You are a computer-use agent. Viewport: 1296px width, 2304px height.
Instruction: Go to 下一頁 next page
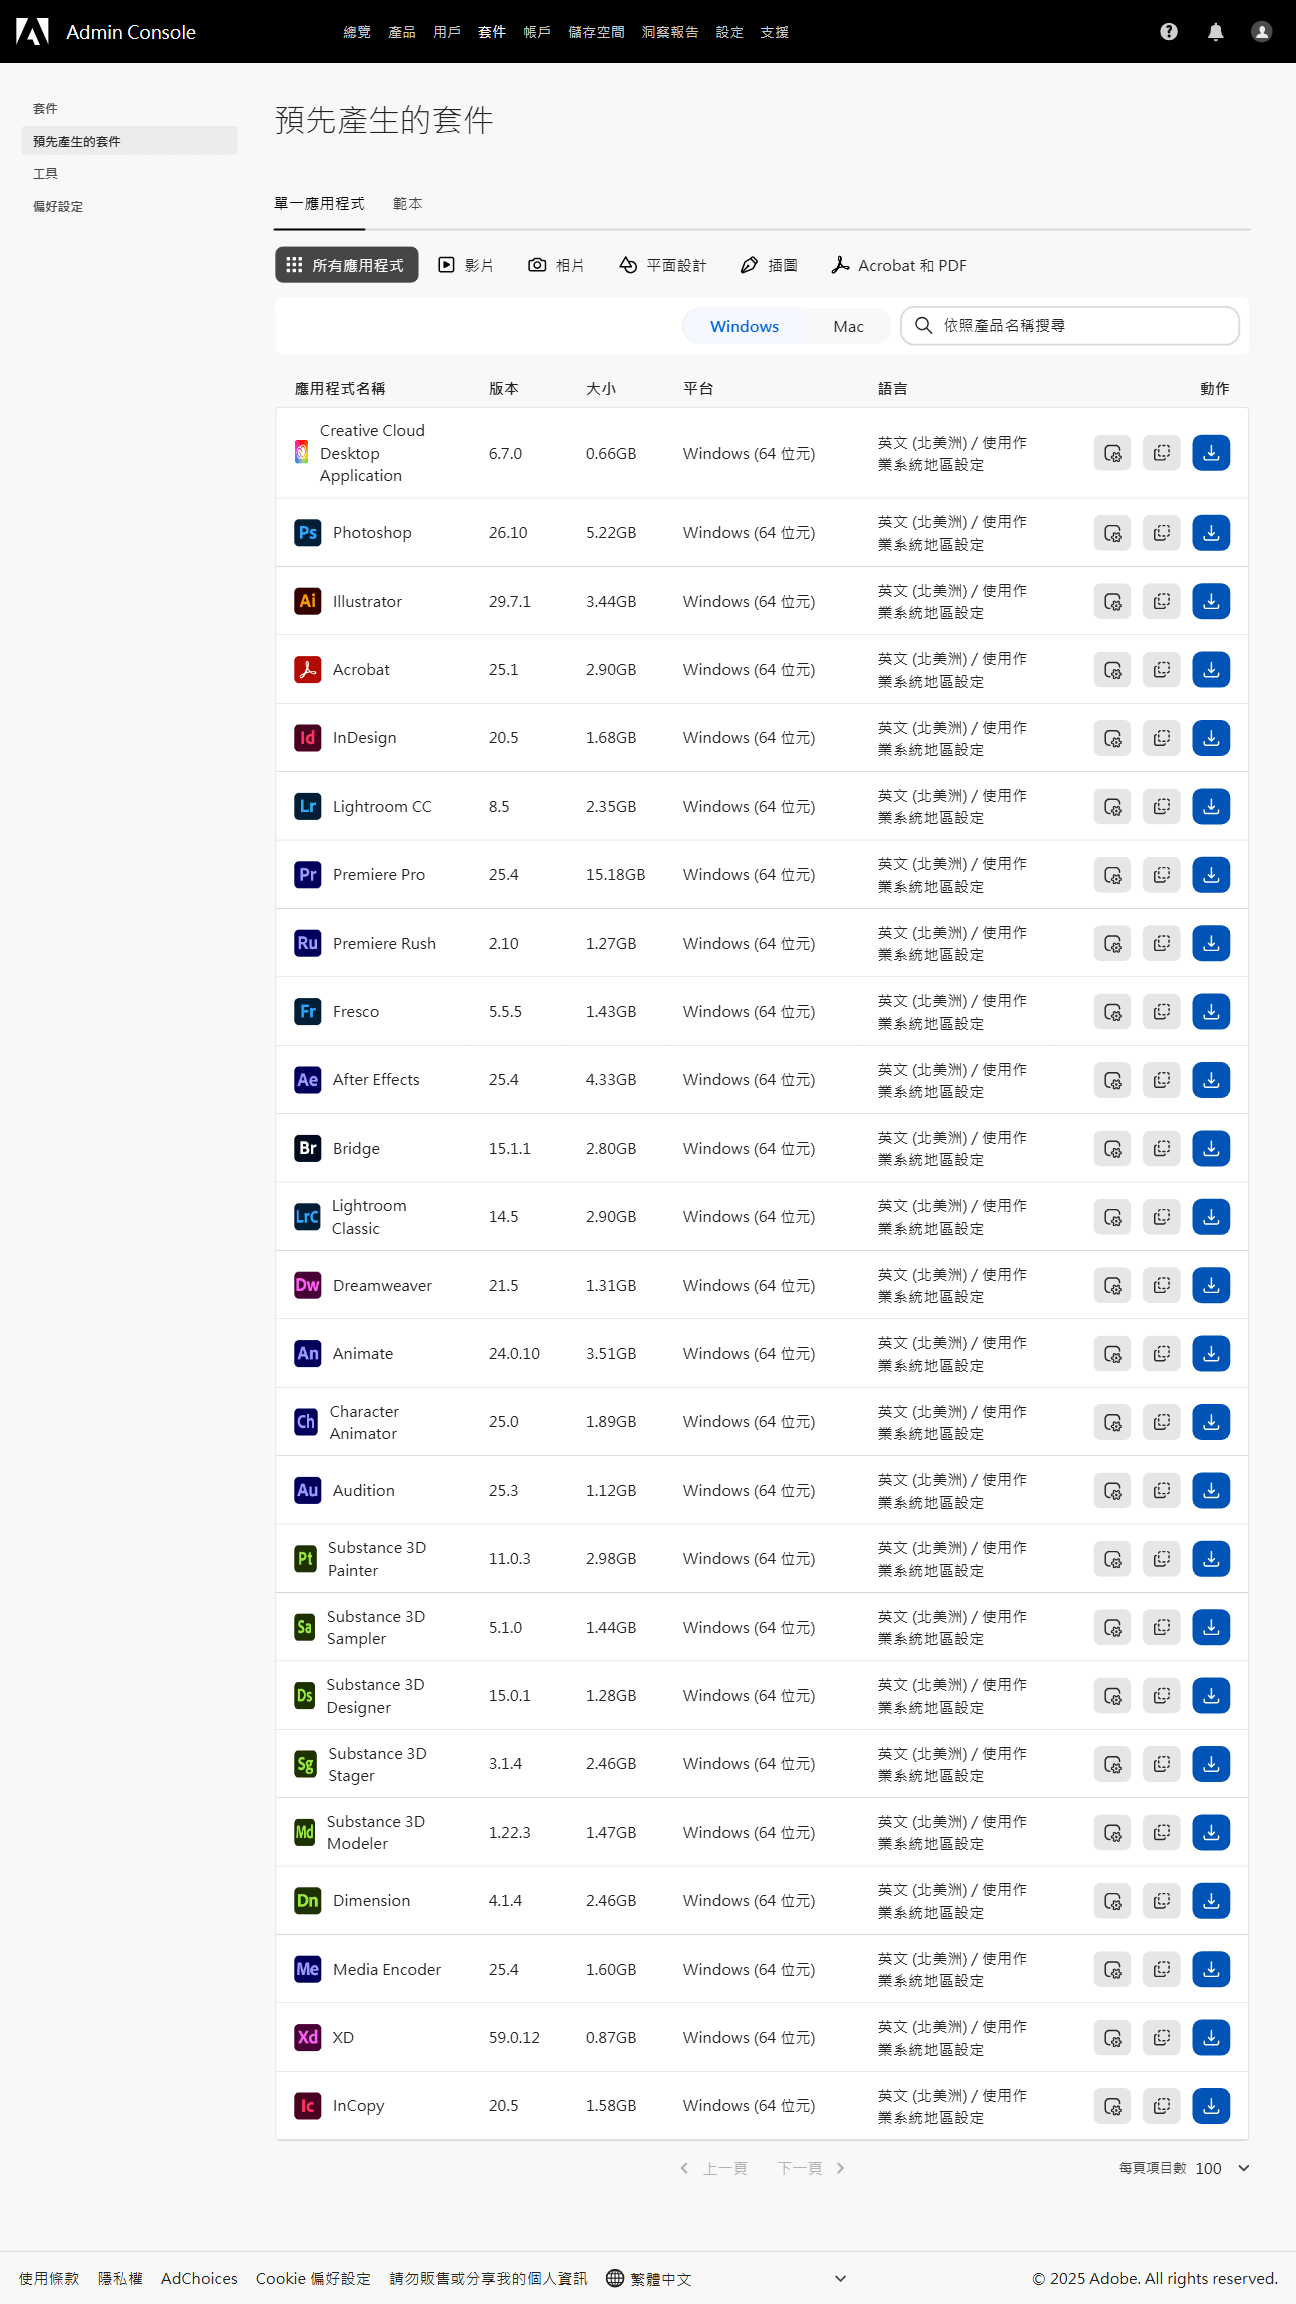point(811,2168)
